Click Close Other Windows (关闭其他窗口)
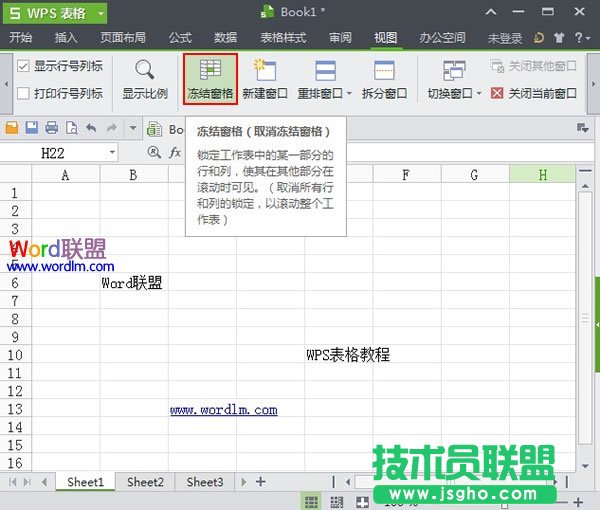Screen dimensions: 600x510 533,66
